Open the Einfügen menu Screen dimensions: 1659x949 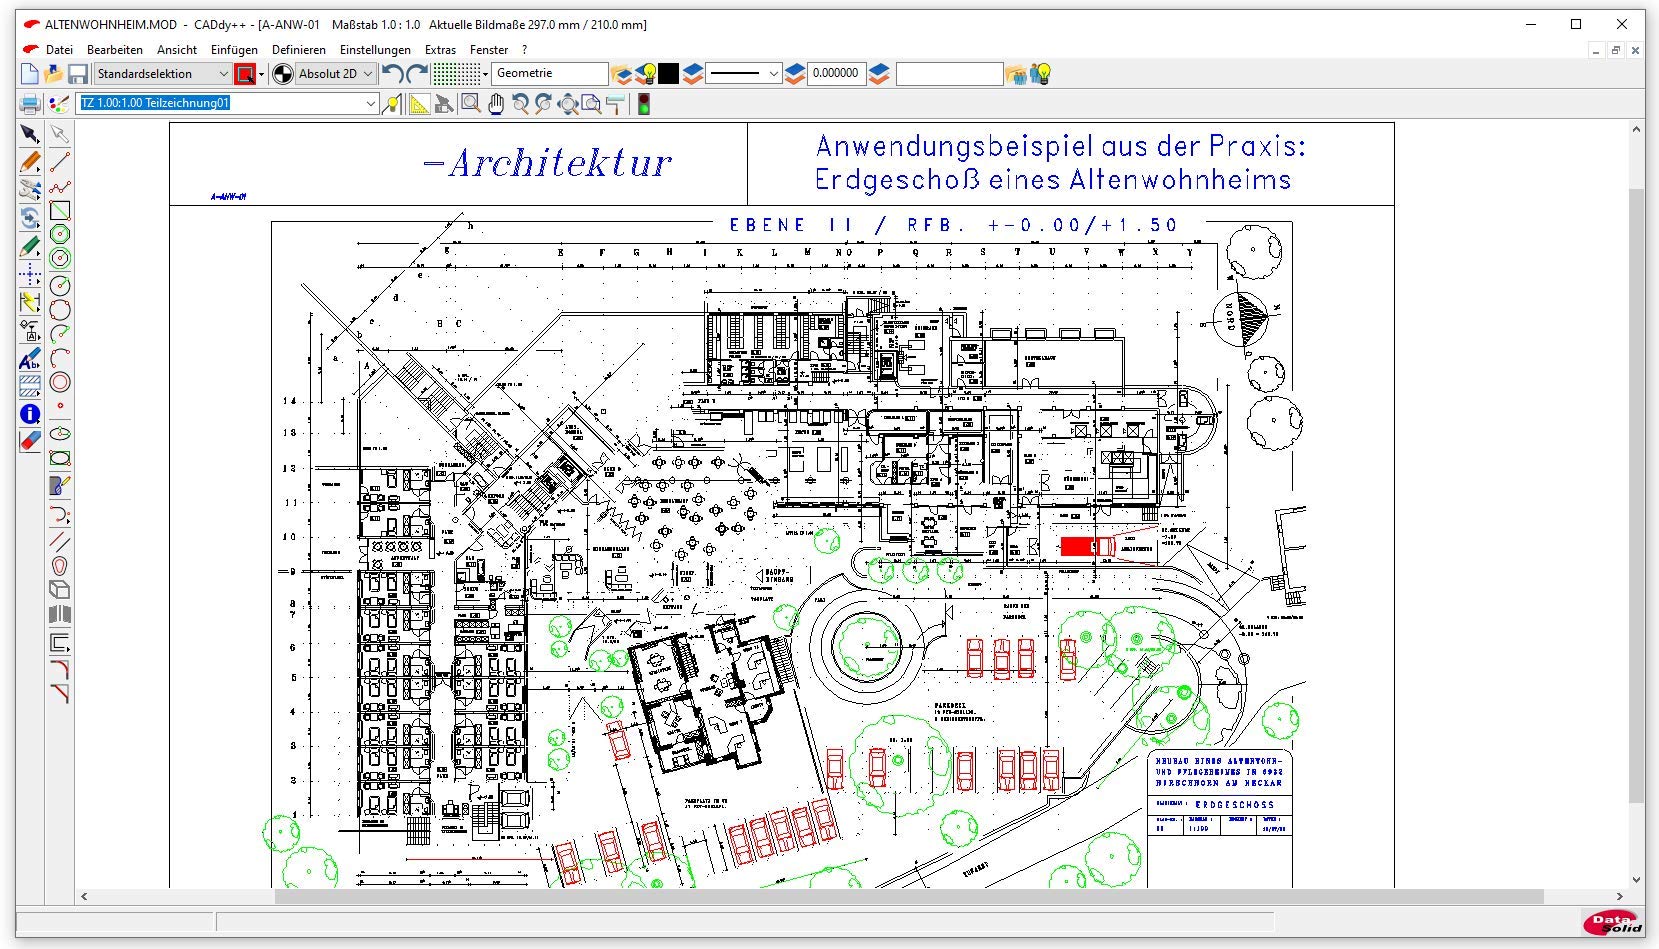(234, 49)
